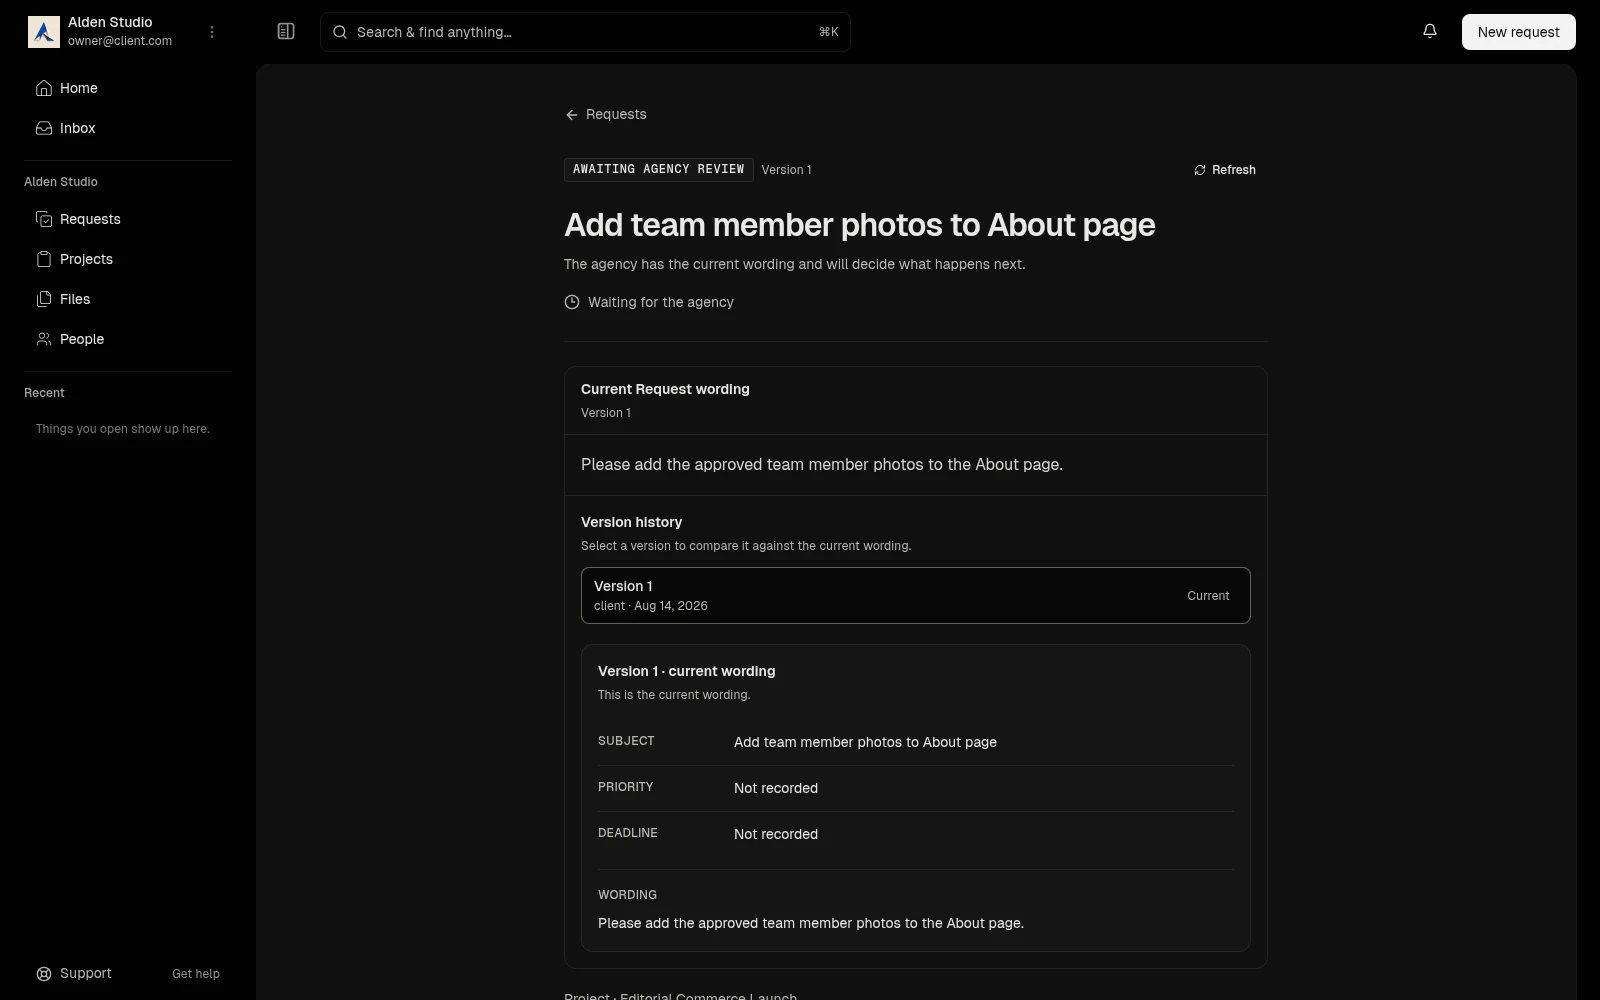Screen dimensions: 1600x1000
Task: Click the circular refresh arrows icon
Action: pyautogui.click(x=1200, y=170)
